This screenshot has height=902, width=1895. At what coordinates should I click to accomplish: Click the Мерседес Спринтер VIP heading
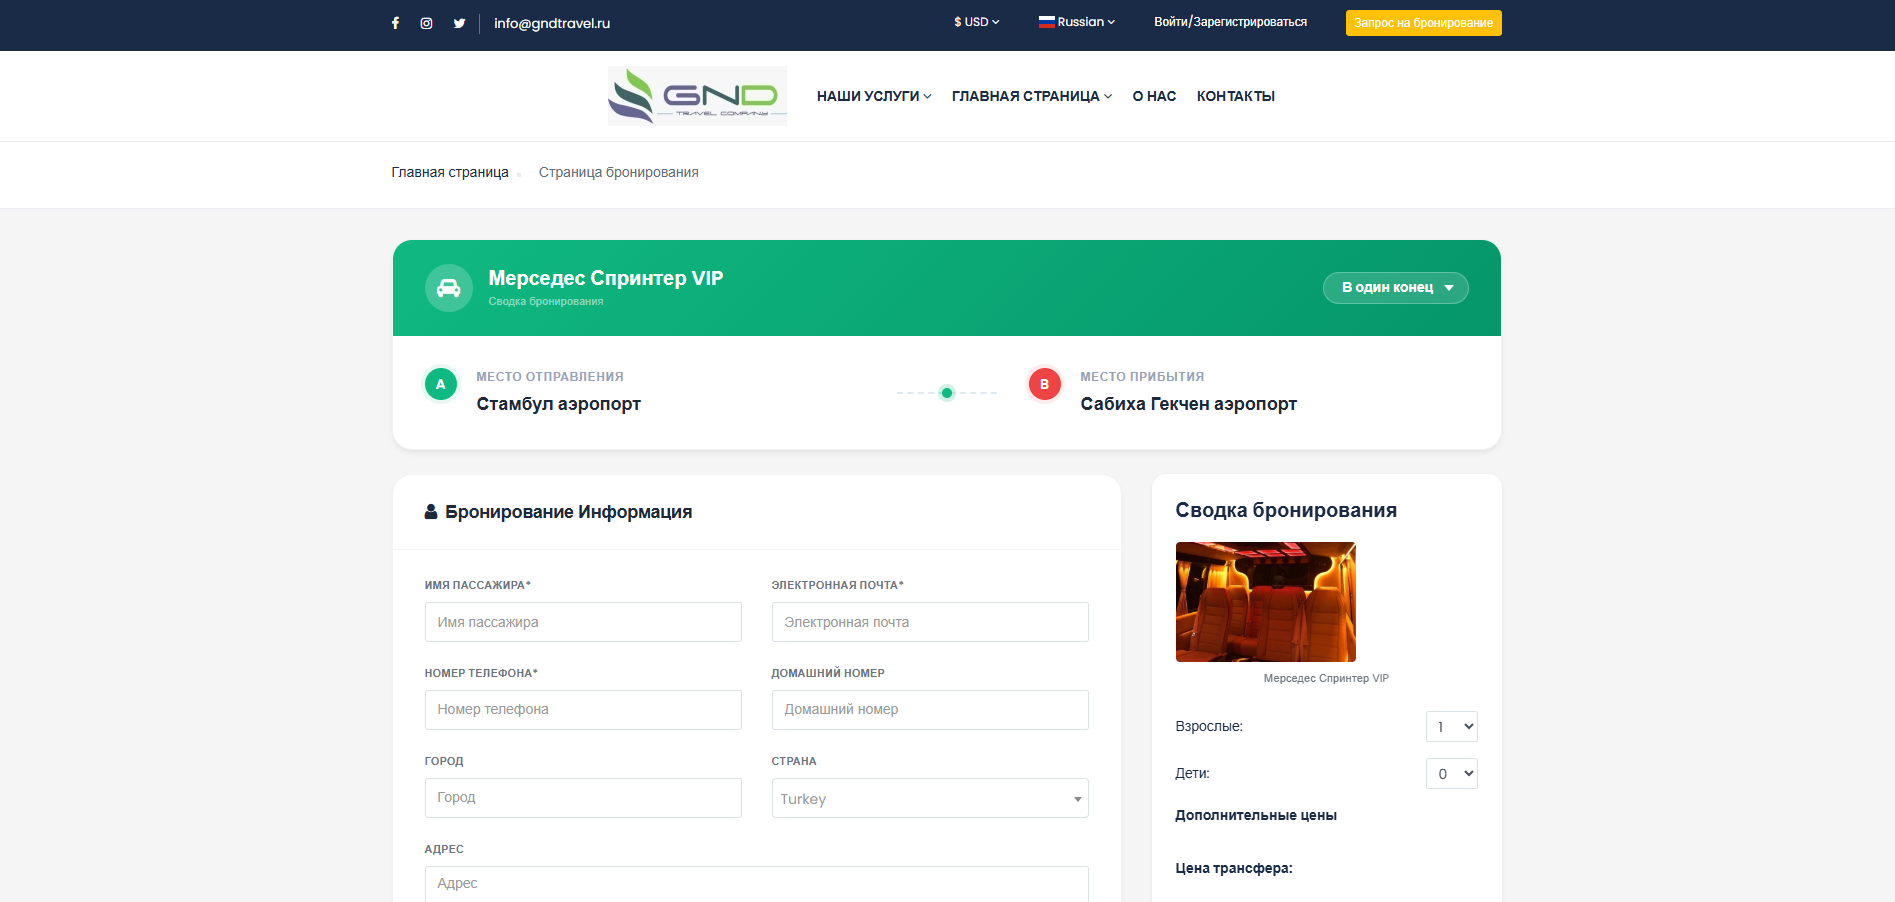(606, 278)
